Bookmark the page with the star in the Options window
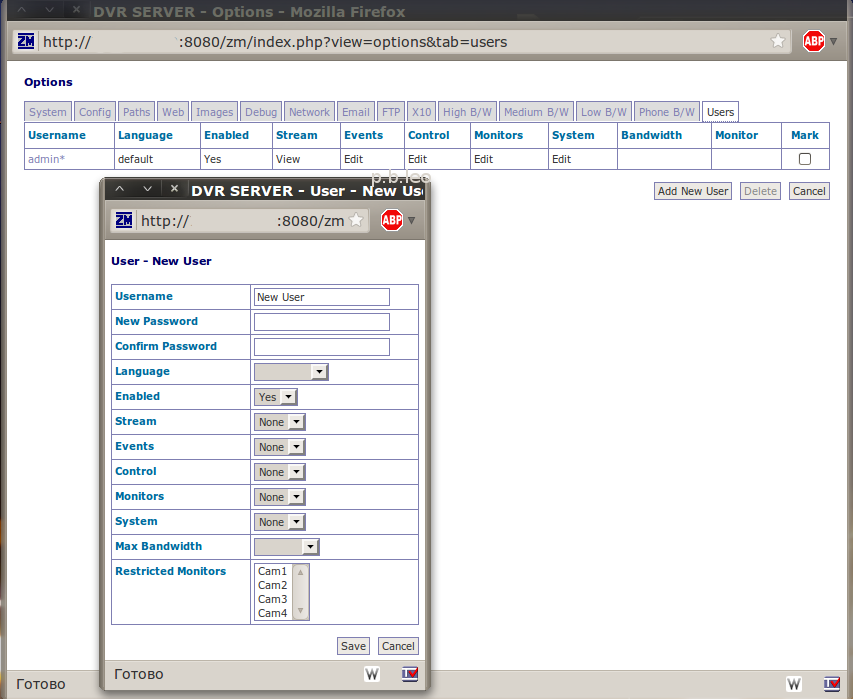This screenshot has width=853, height=699. (778, 41)
